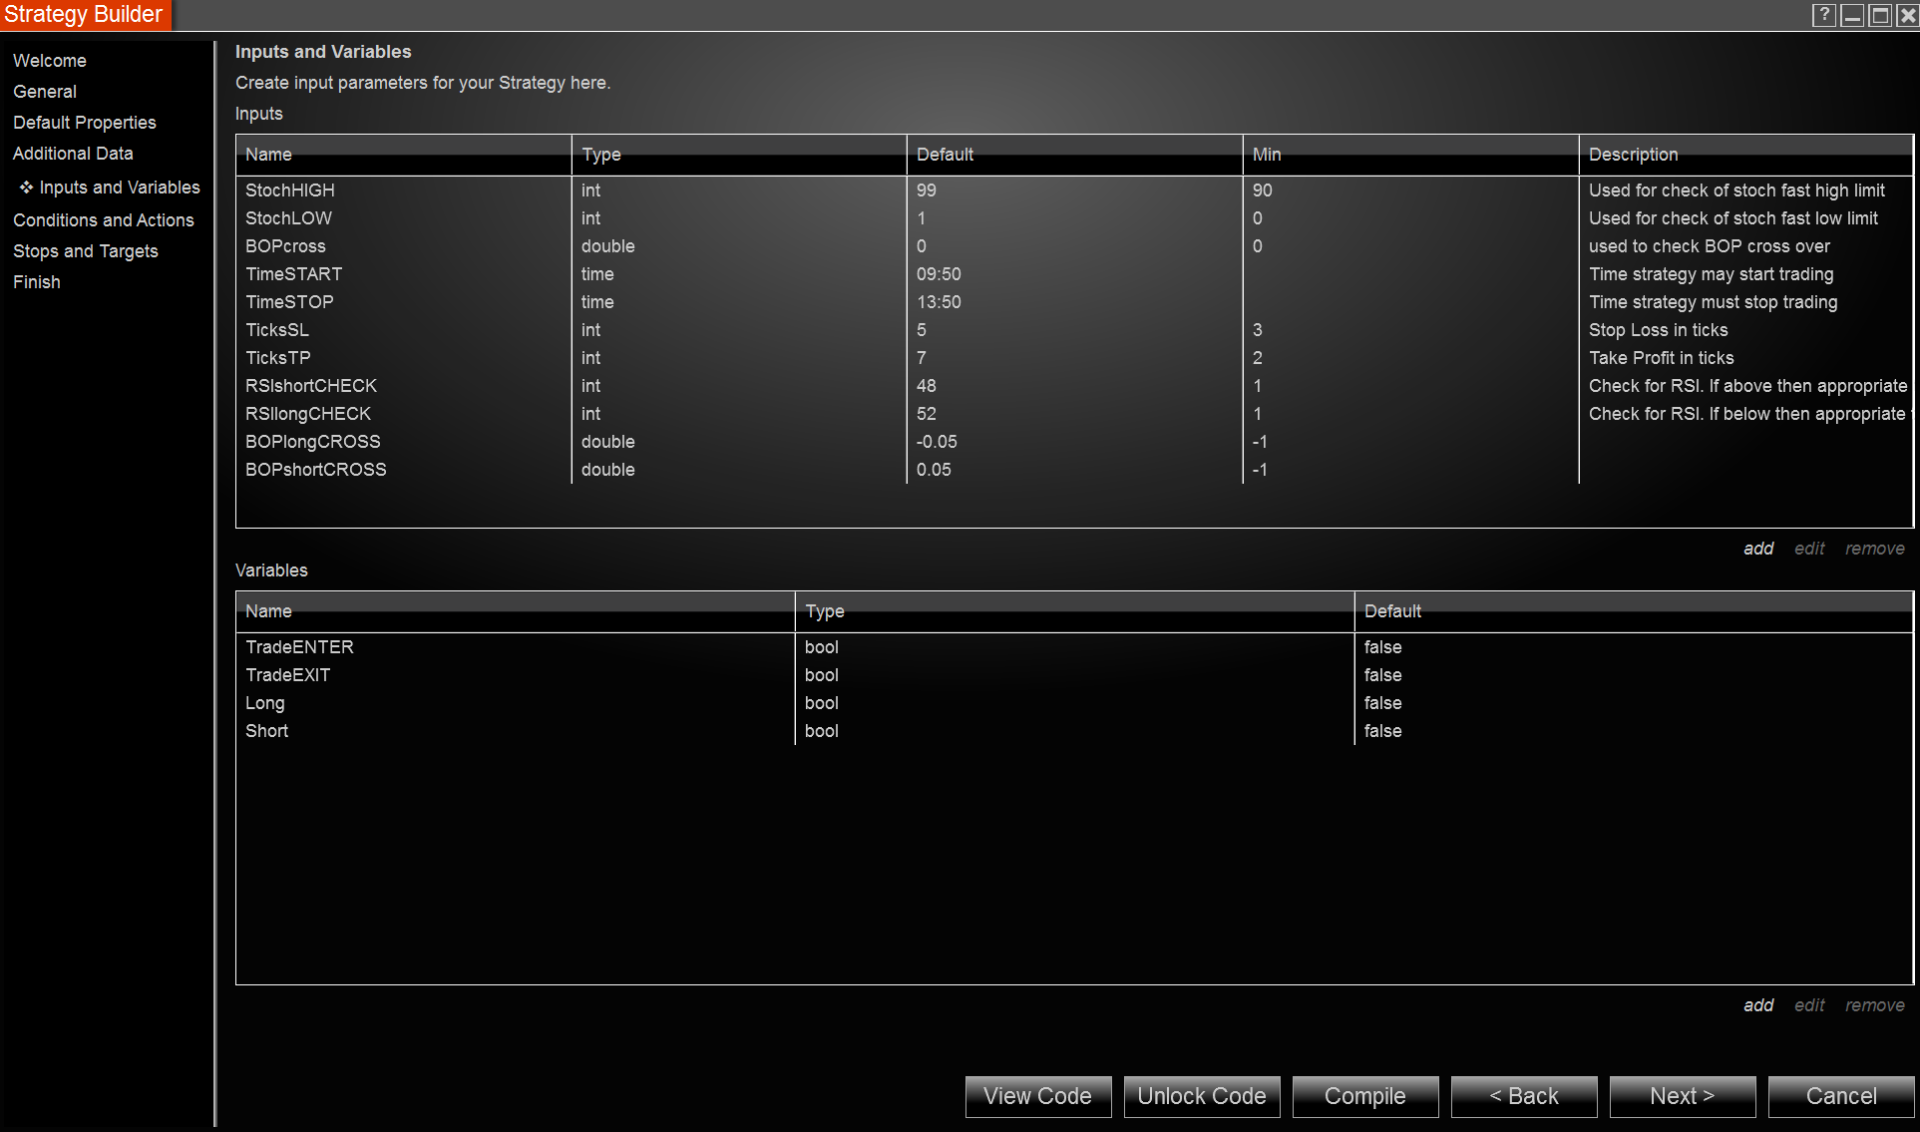Click remove link under Inputs table
The height and width of the screenshot is (1132, 1920).
(1874, 549)
